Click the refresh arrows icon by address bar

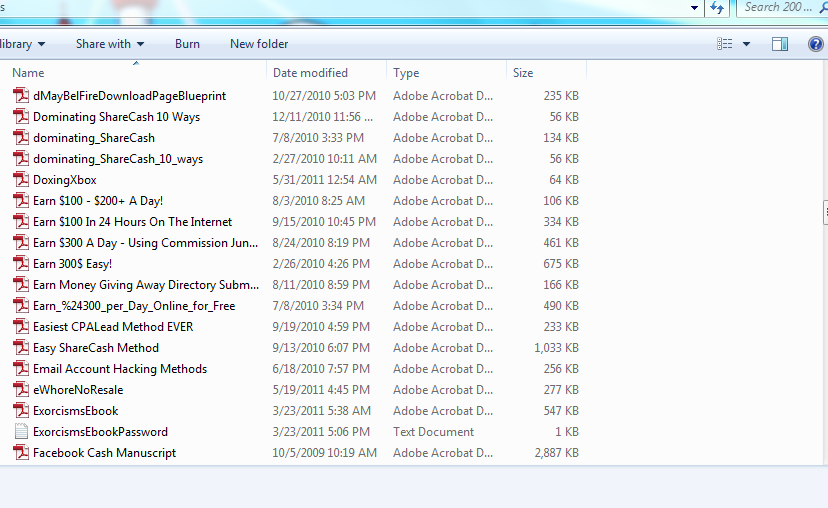pyautogui.click(x=717, y=8)
